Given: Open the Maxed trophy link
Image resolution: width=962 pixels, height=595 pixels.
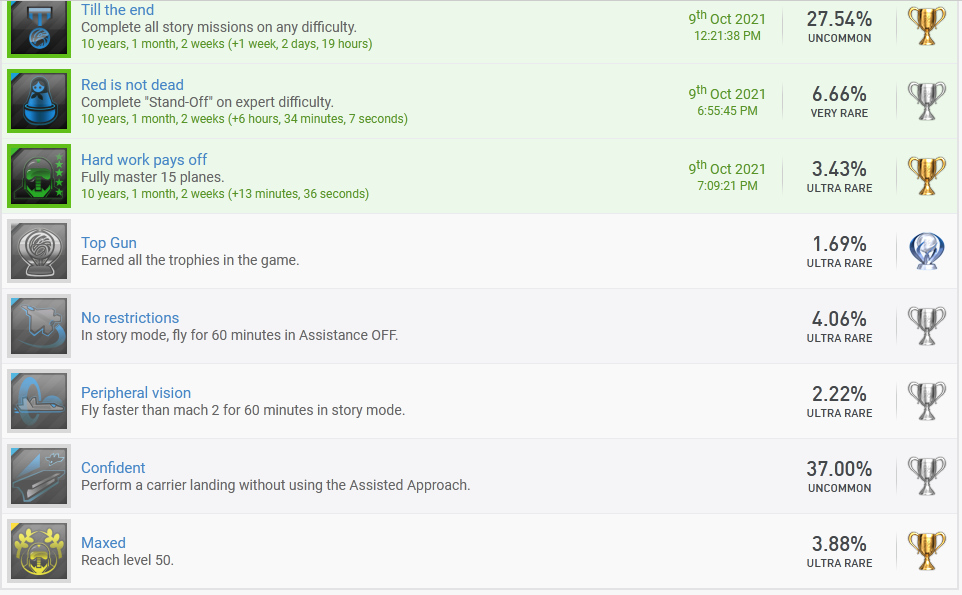Looking at the screenshot, I should (x=103, y=543).
